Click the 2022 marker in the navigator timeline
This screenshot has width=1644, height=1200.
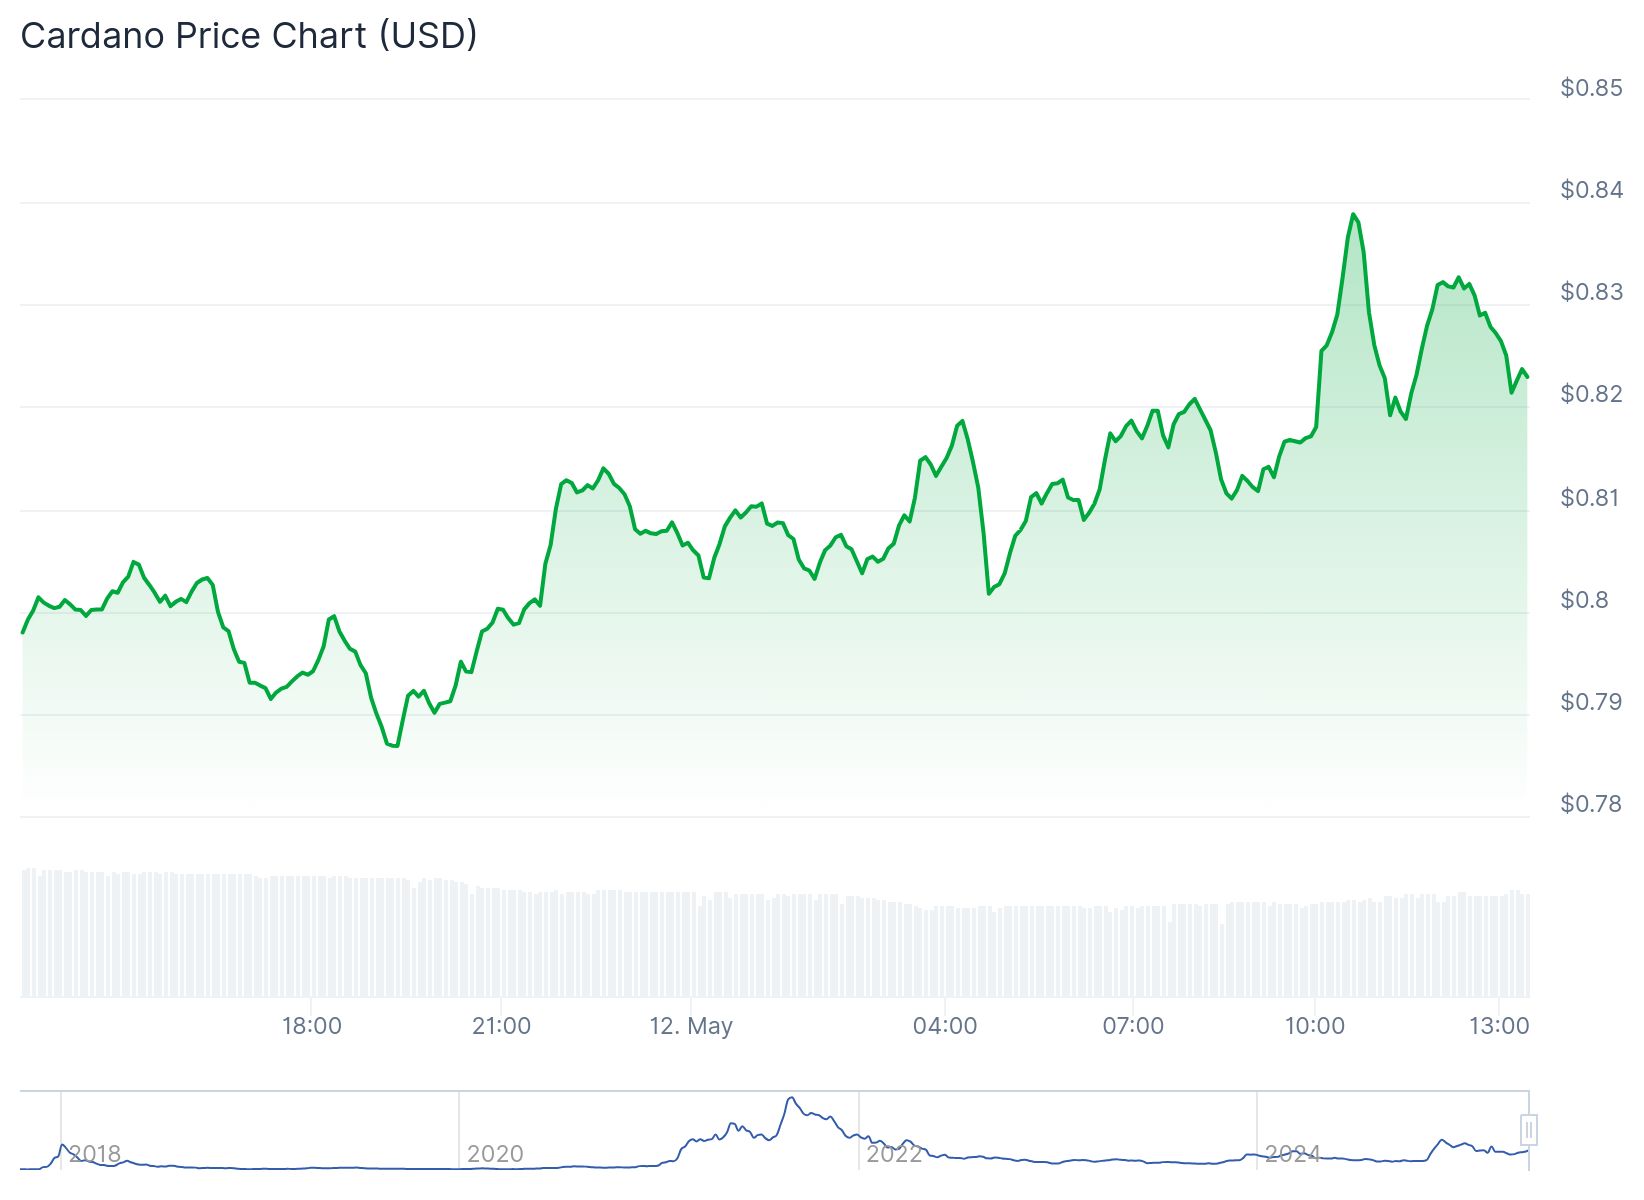894,1154
